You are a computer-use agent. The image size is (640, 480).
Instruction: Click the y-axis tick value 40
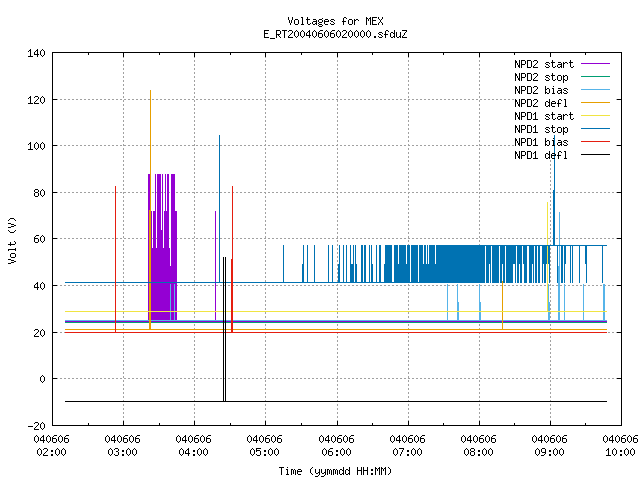(39, 286)
